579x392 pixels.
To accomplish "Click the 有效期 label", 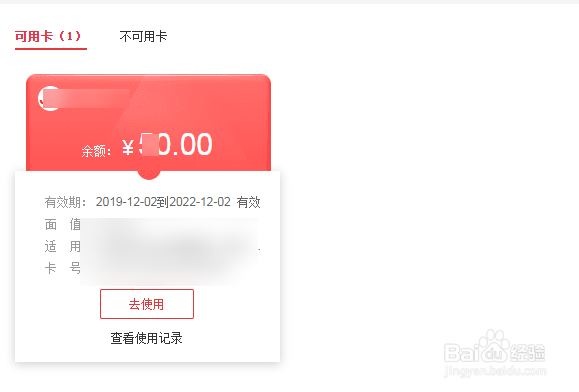I will [66, 202].
